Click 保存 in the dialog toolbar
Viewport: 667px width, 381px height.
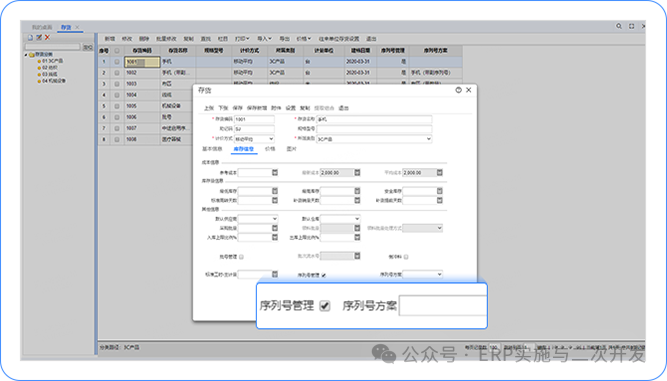tap(237, 108)
